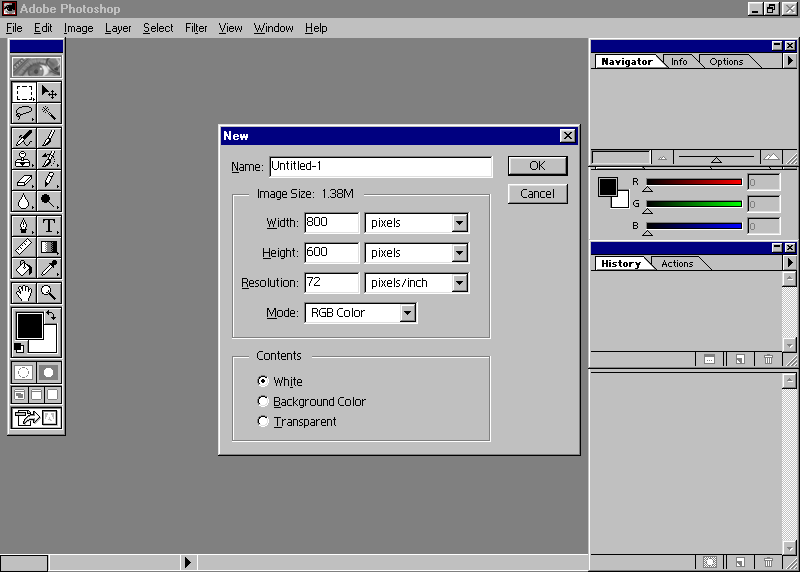
Task: Click the History palette trash icon
Action: pos(768,360)
